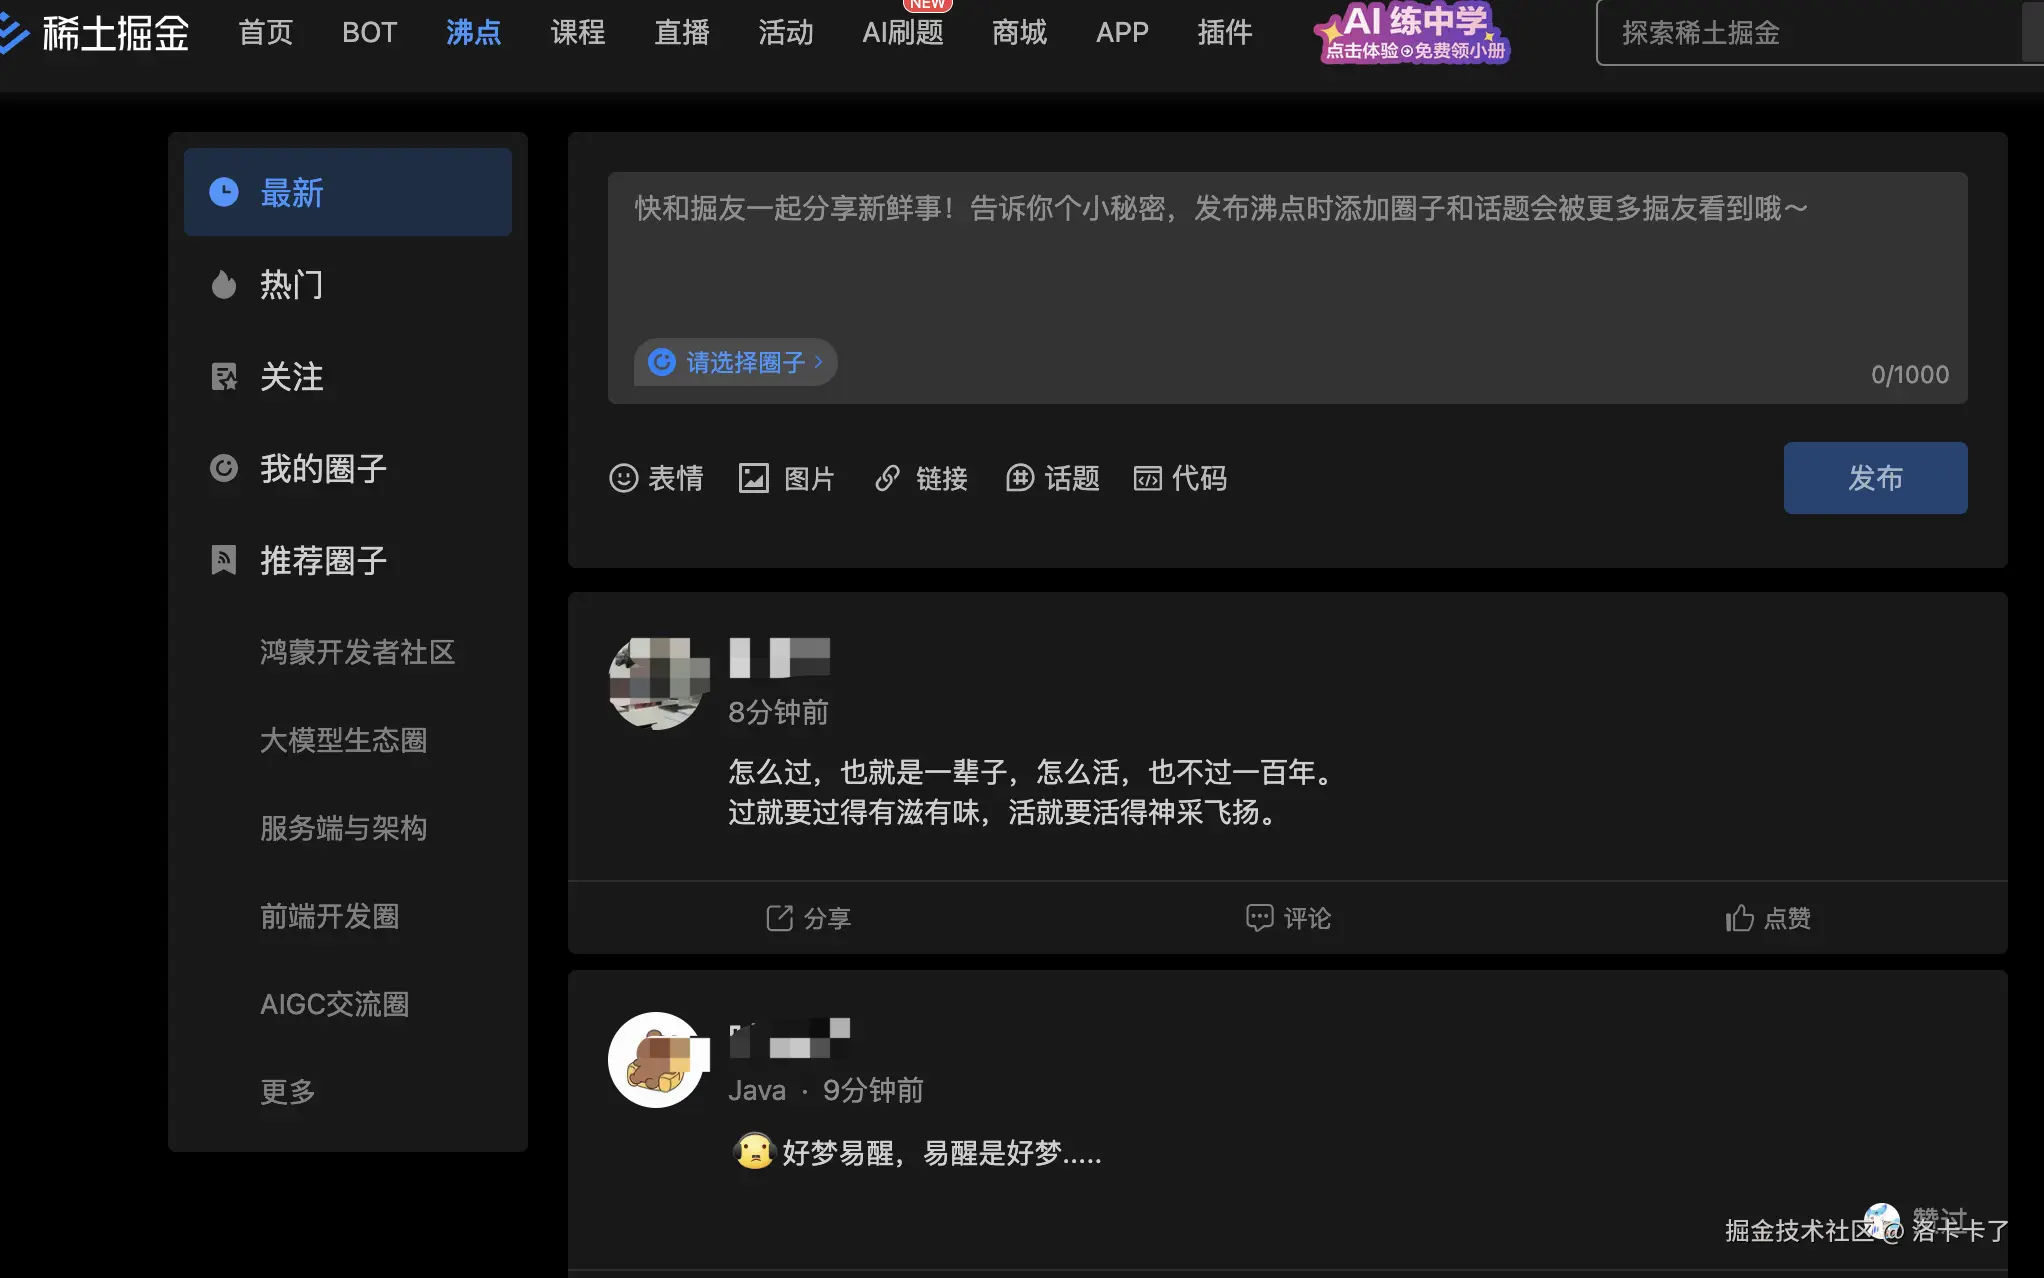
Task: Open the 服务端与架构 circle
Action: pyautogui.click(x=344, y=828)
